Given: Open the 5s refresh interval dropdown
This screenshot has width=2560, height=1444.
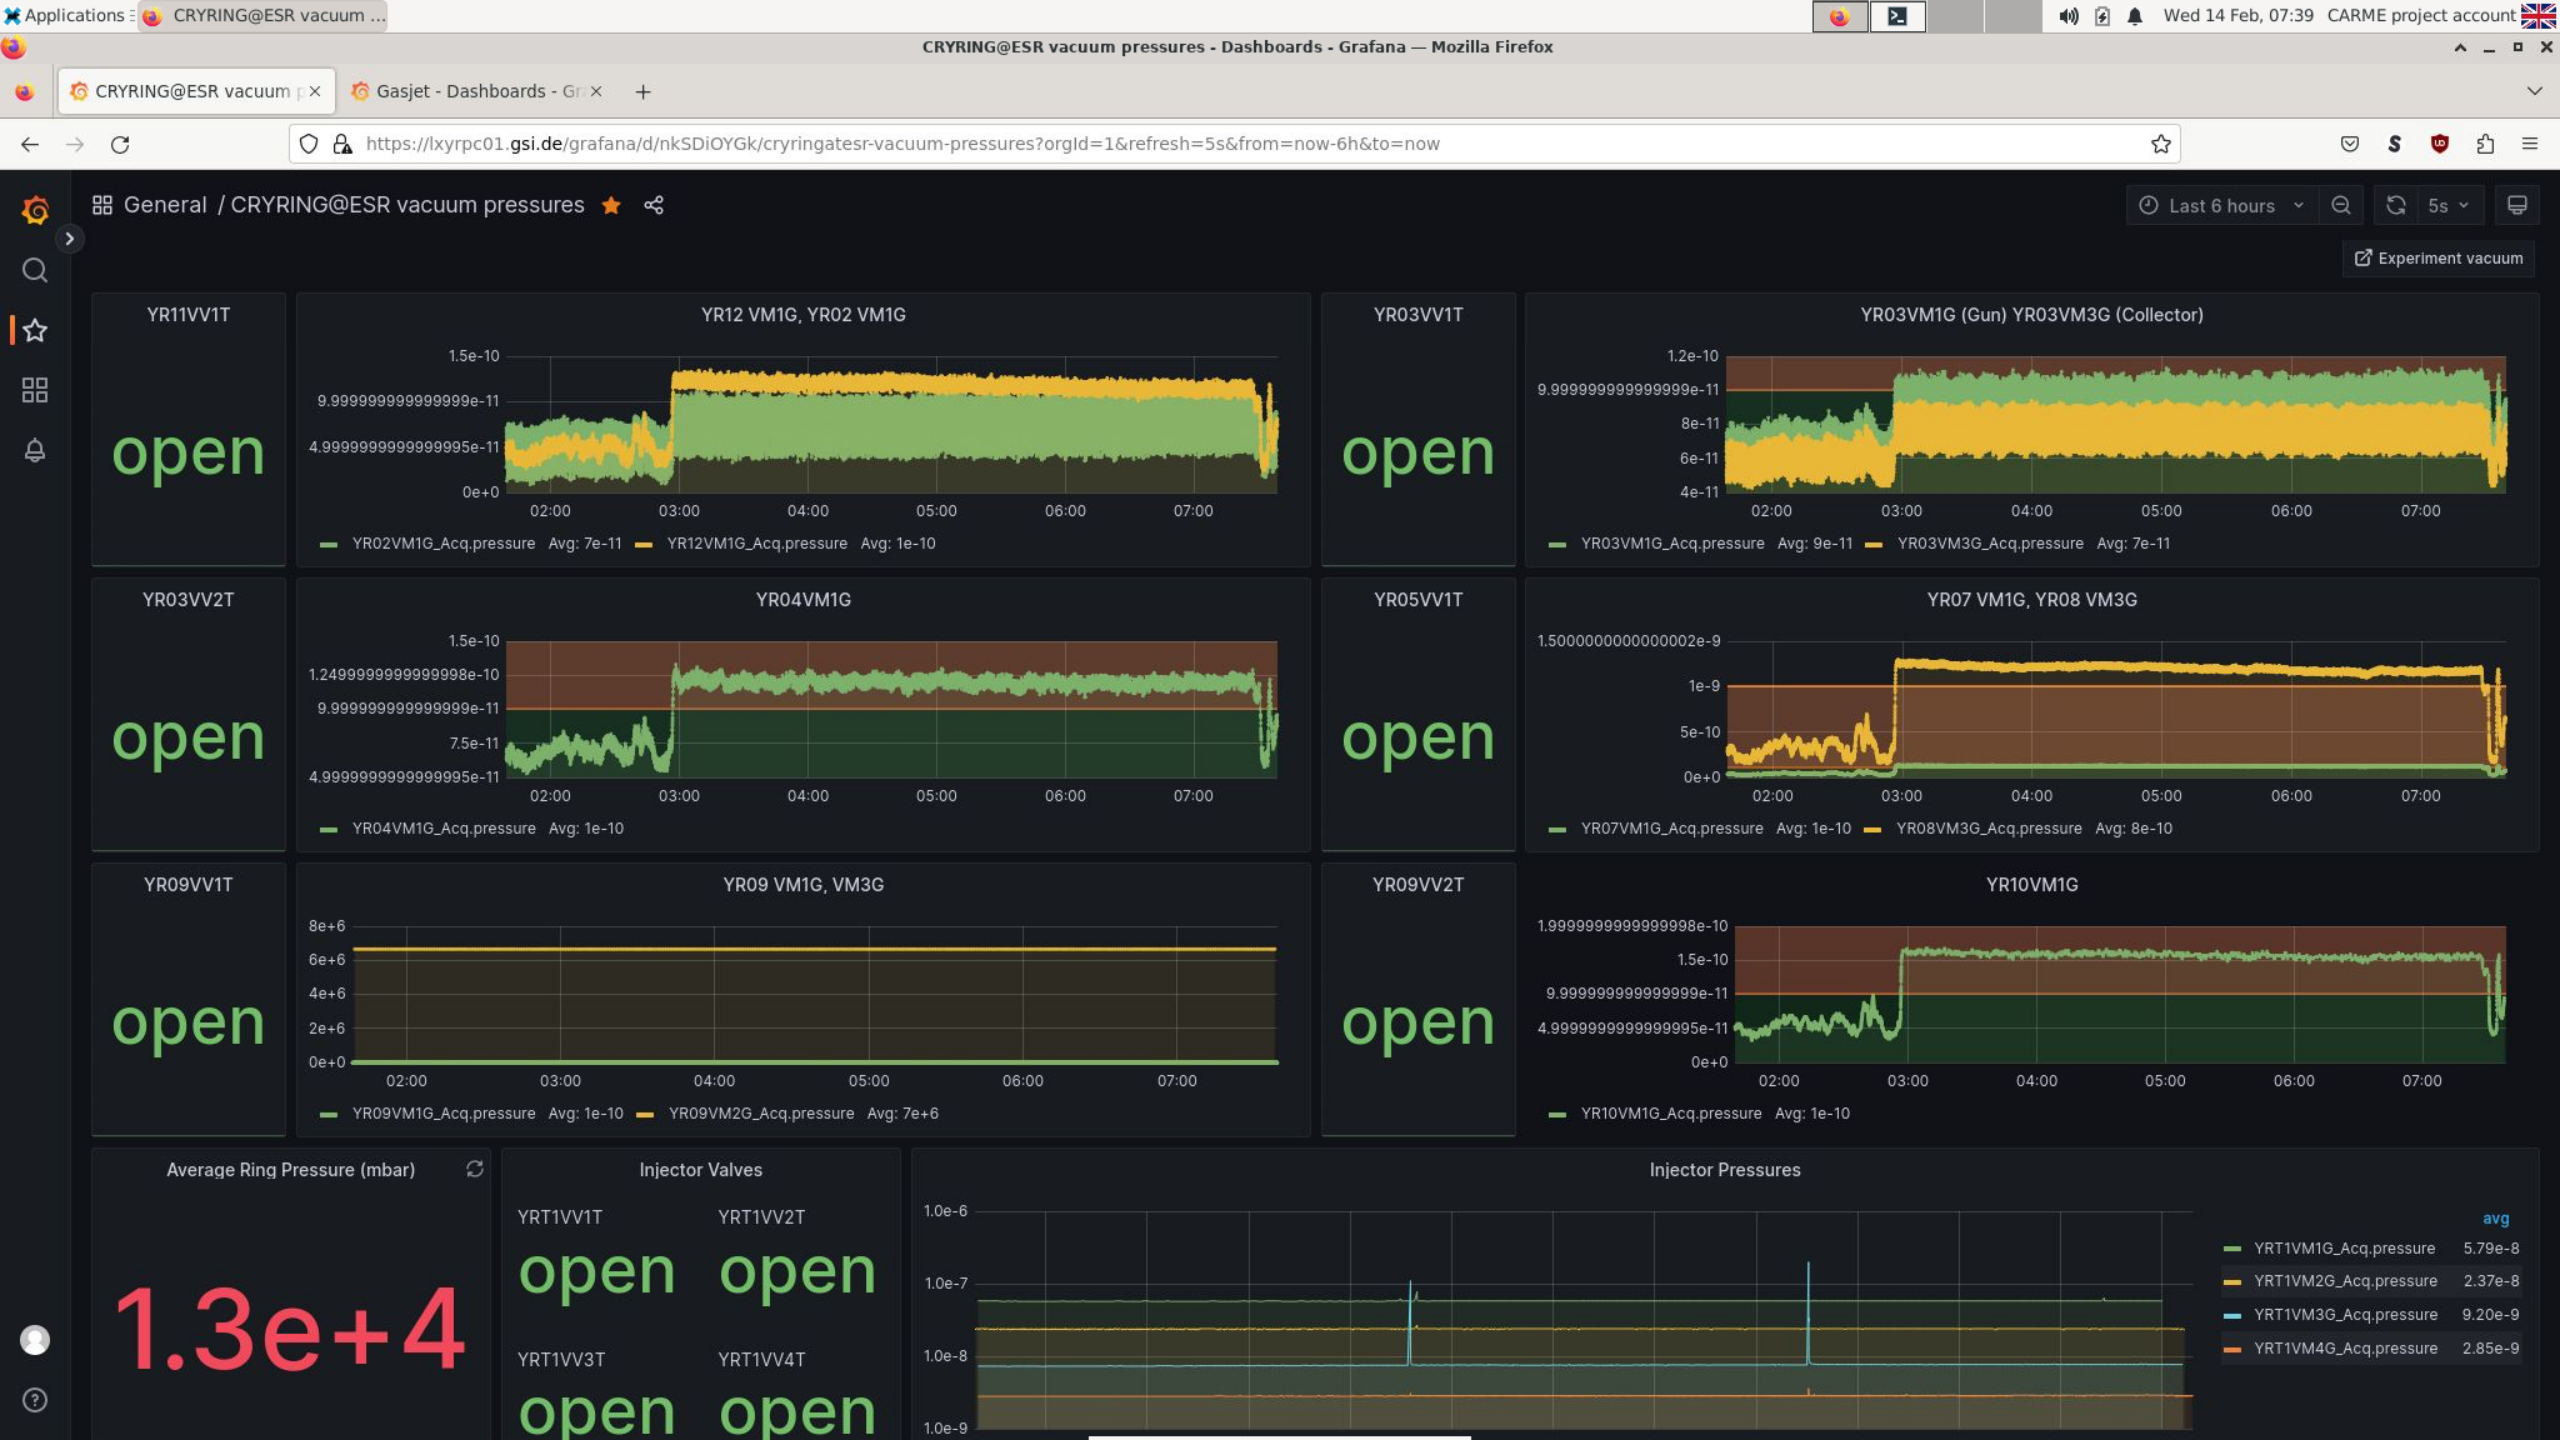Looking at the screenshot, I should click(x=2448, y=205).
